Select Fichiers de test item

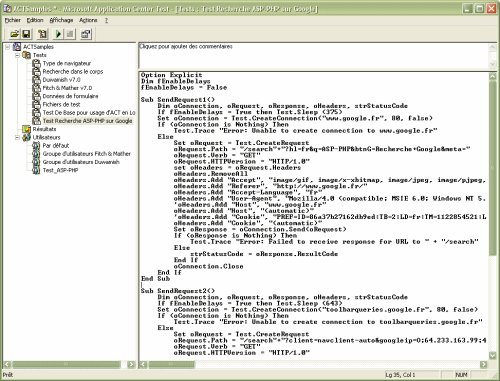click(61, 104)
